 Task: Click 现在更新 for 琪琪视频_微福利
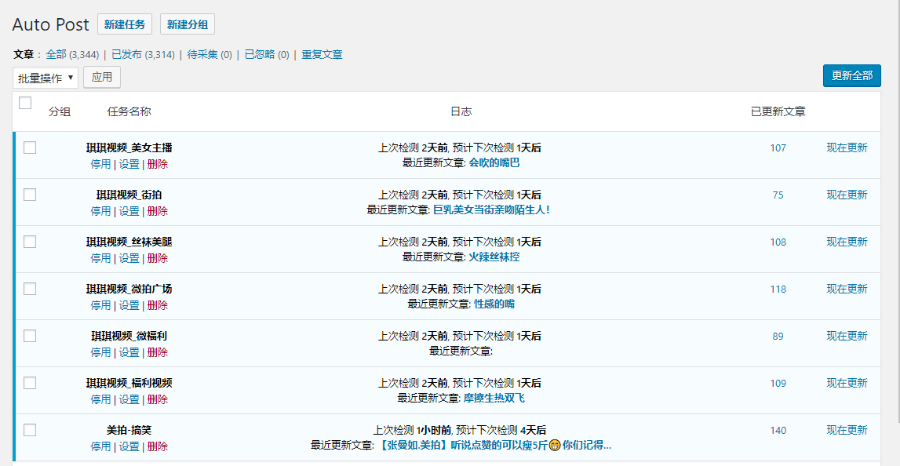(847, 336)
